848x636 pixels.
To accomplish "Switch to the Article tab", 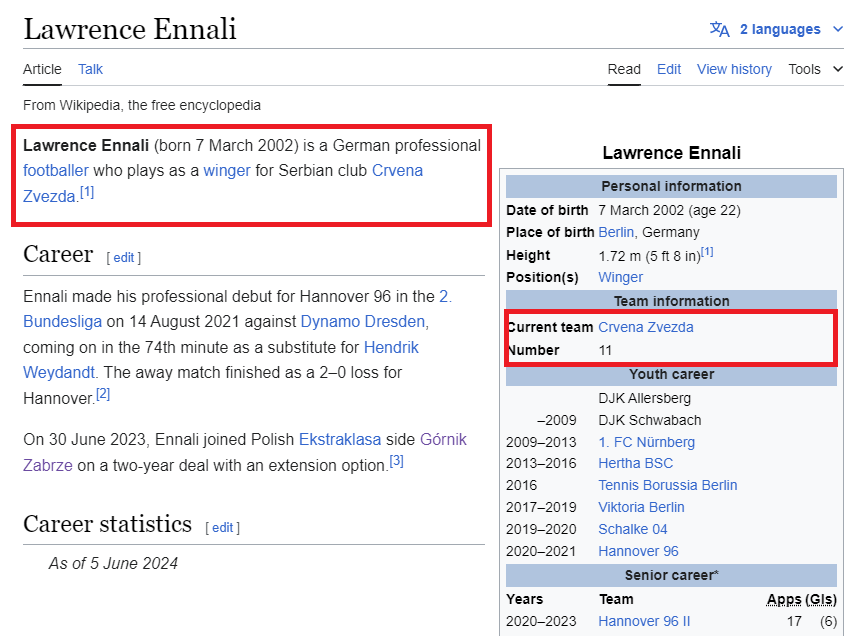I will [x=42, y=69].
